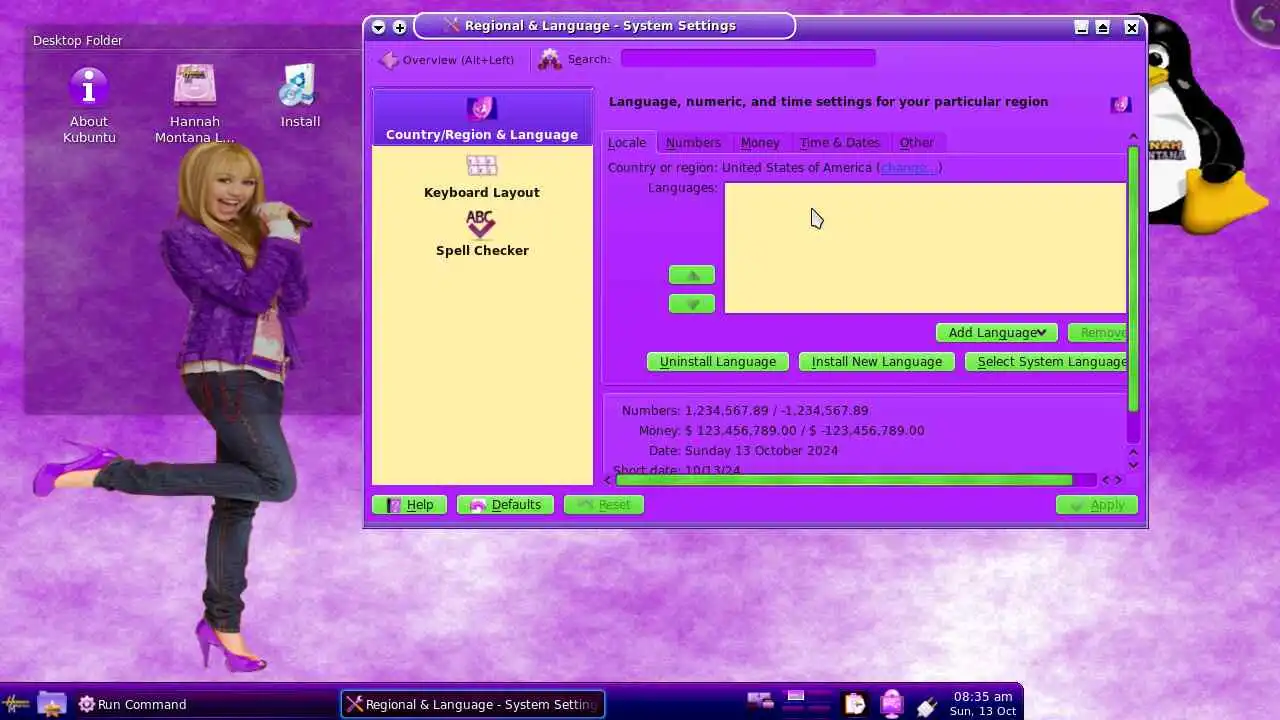Click the Reset button

click(603, 505)
